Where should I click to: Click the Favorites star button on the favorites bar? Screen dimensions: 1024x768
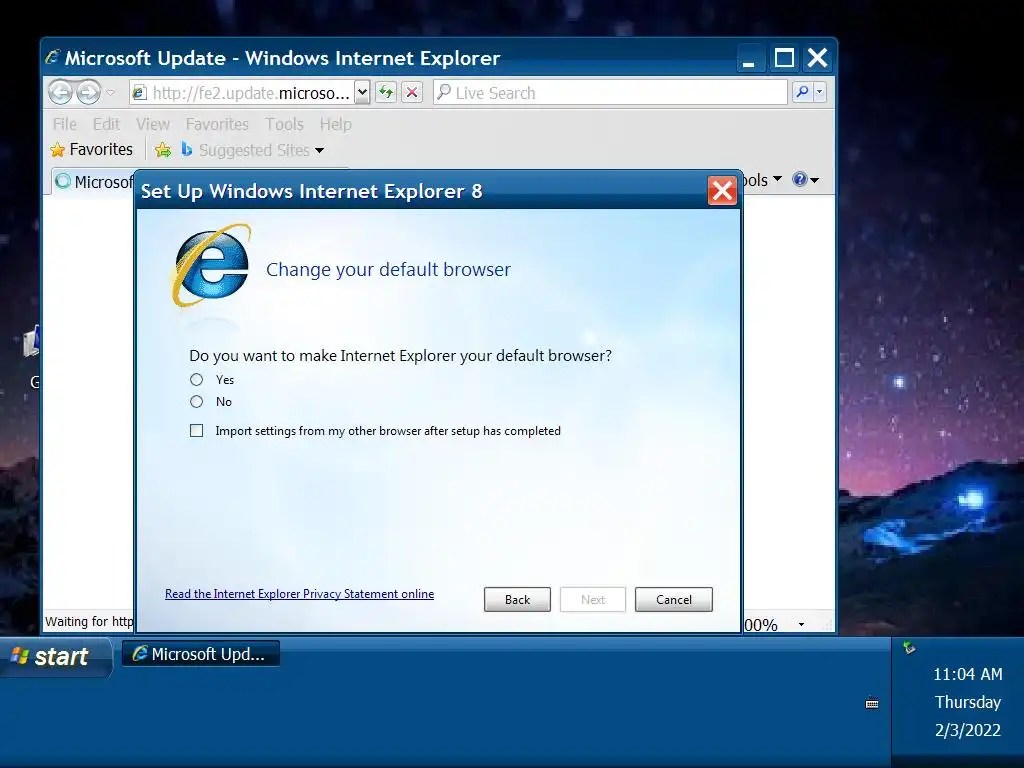[91, 150]
